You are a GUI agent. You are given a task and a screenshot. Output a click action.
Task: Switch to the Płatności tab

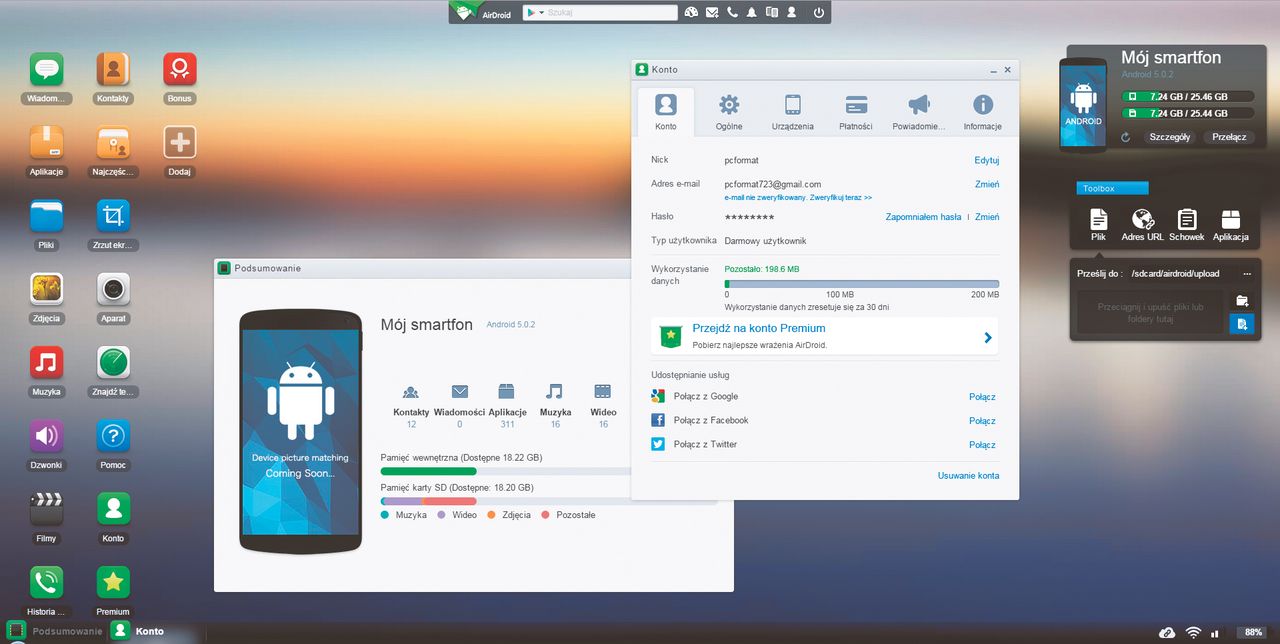(856, 111)
